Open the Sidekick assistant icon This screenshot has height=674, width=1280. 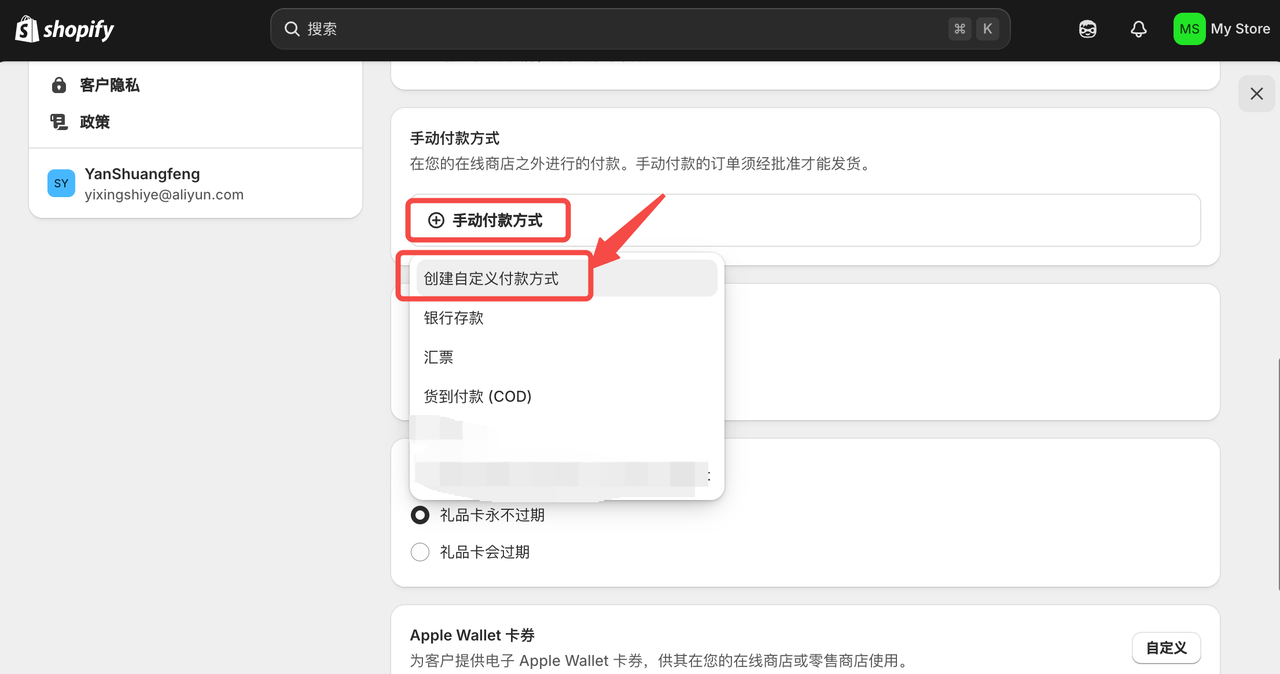1088,29
